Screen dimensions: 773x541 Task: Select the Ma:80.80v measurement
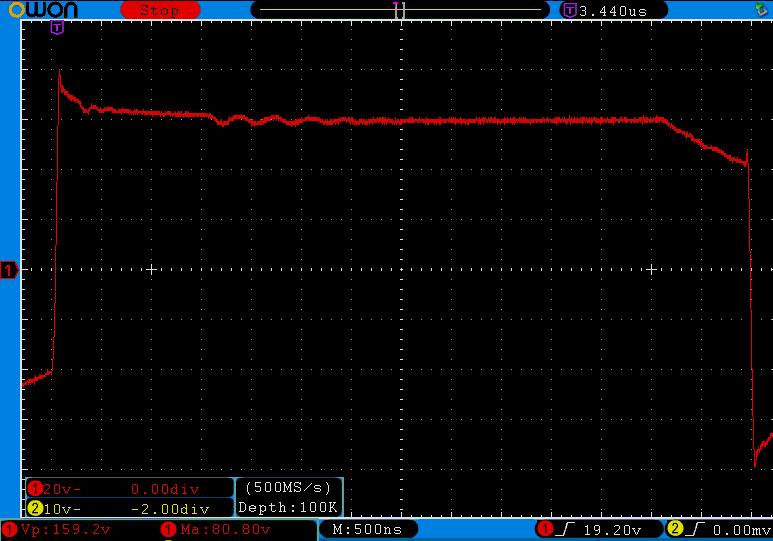(x=225, y=530)
